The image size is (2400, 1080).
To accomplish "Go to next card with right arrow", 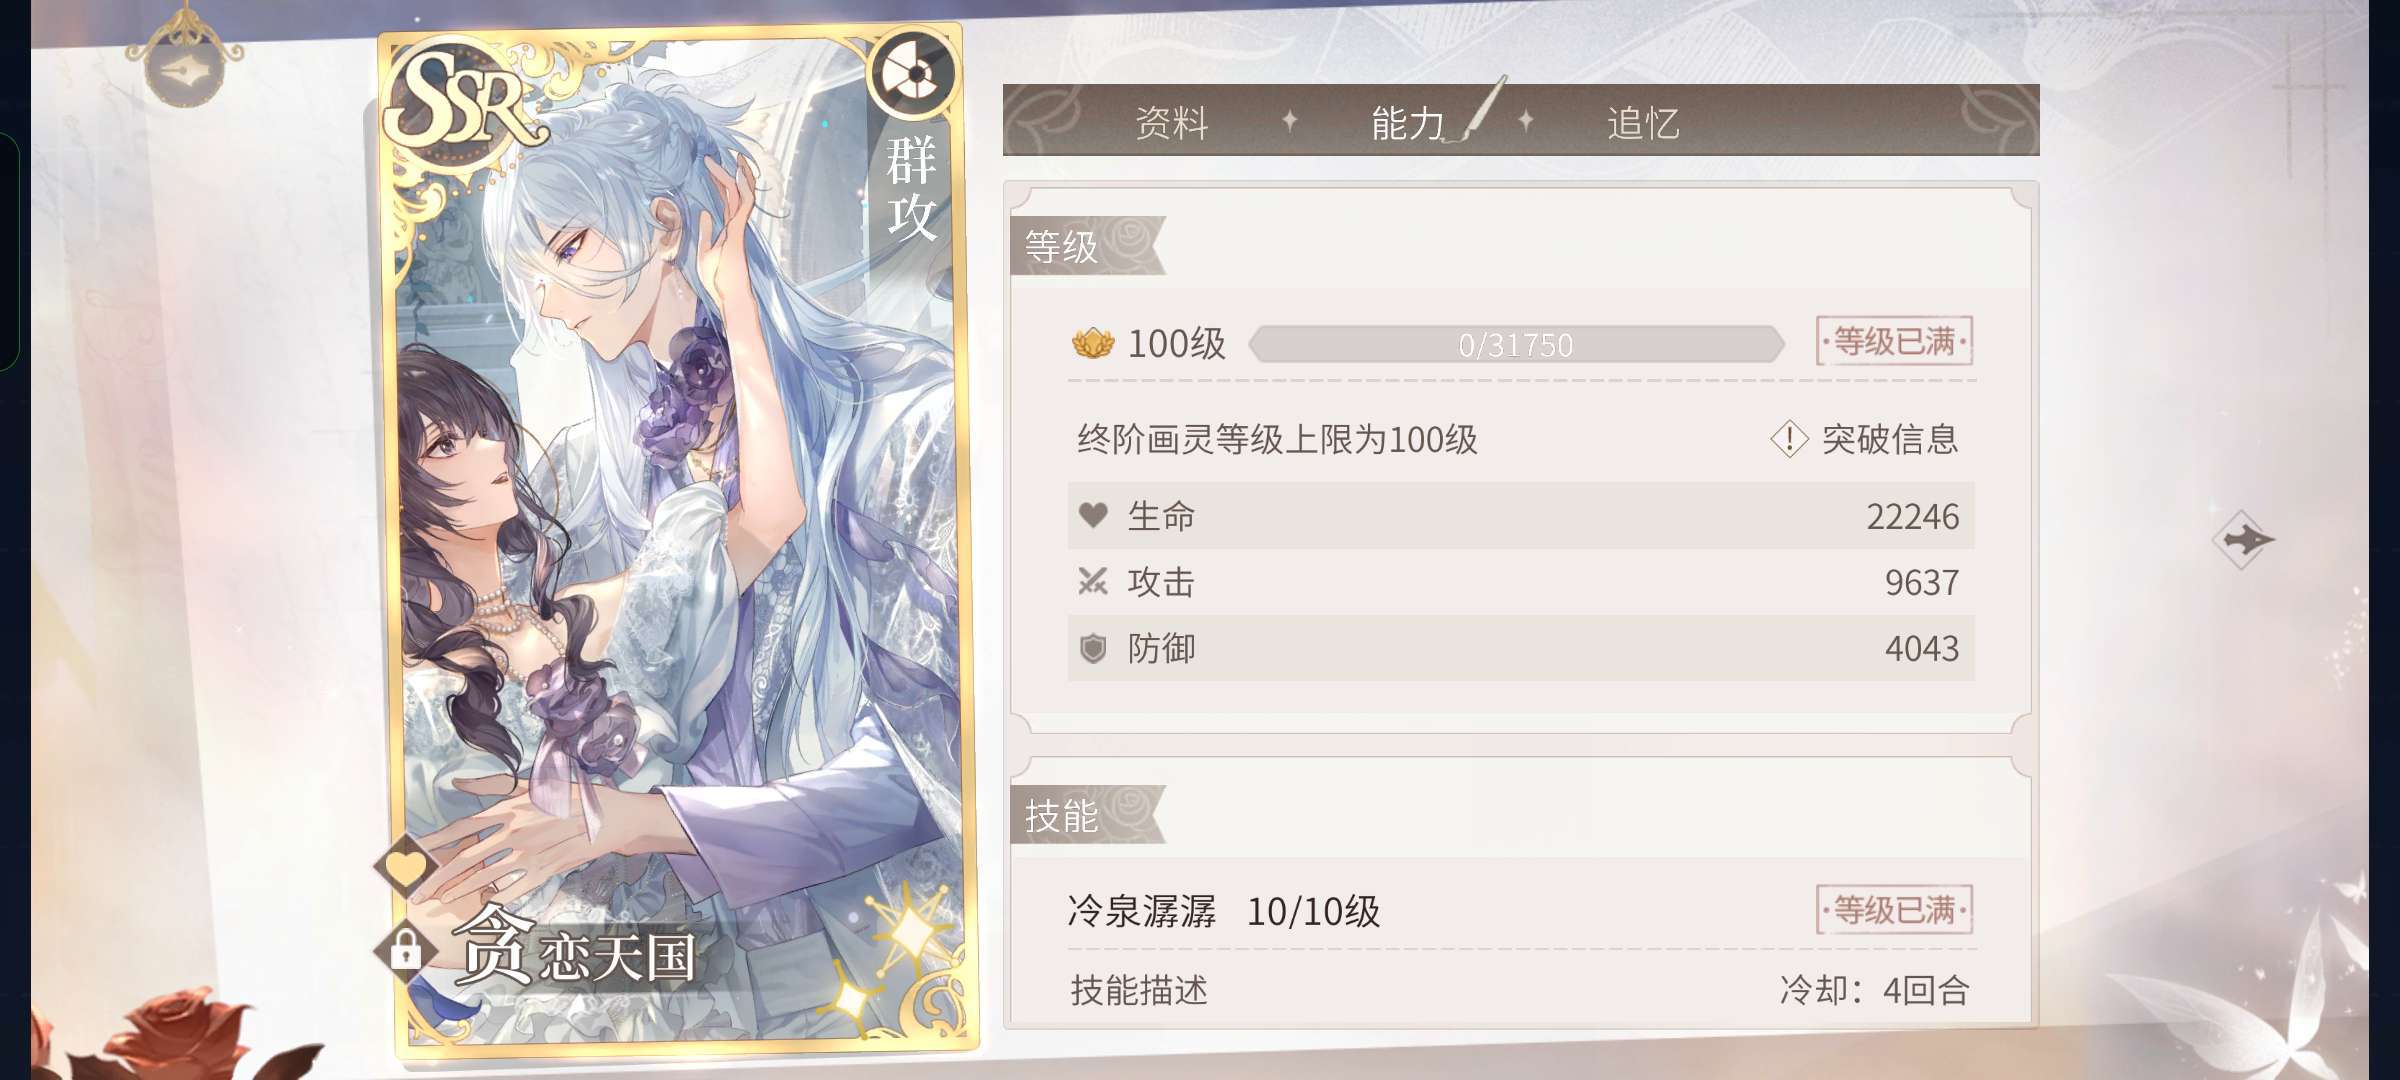I will [x=2243, y=540].
